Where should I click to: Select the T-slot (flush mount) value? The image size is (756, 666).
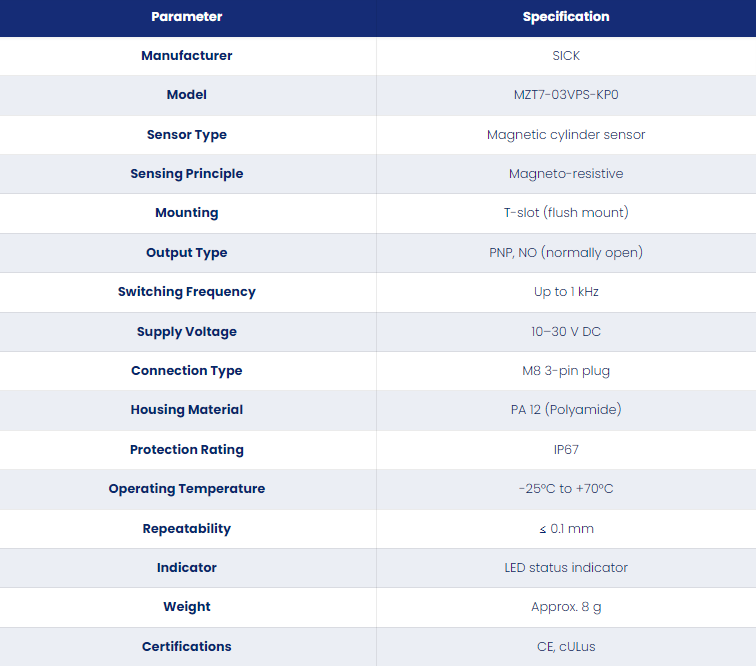(x=566, y=213)
